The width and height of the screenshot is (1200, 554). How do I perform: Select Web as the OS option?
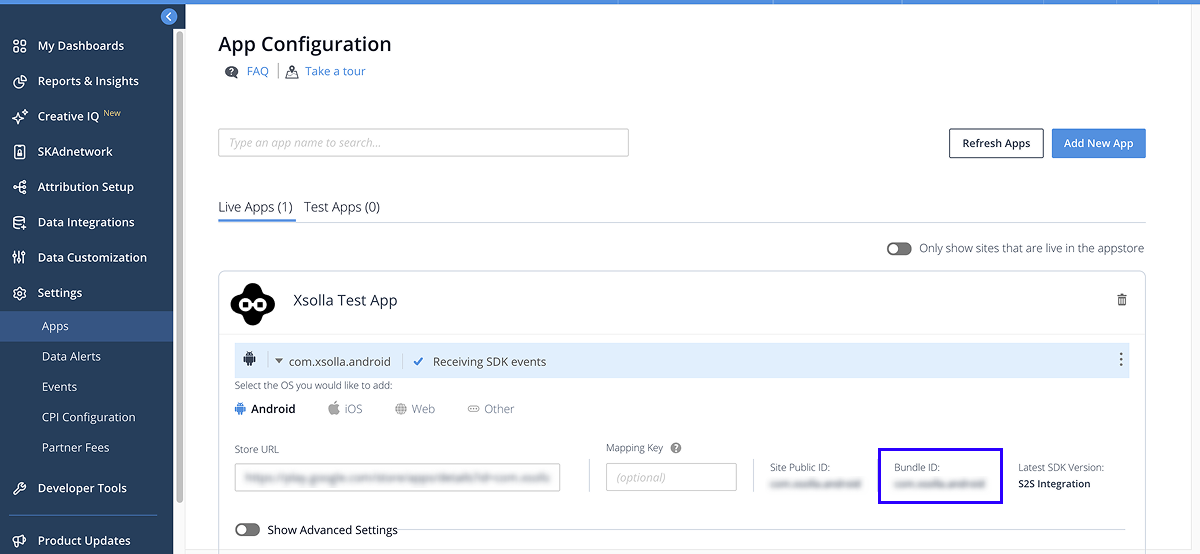point(415,409)
